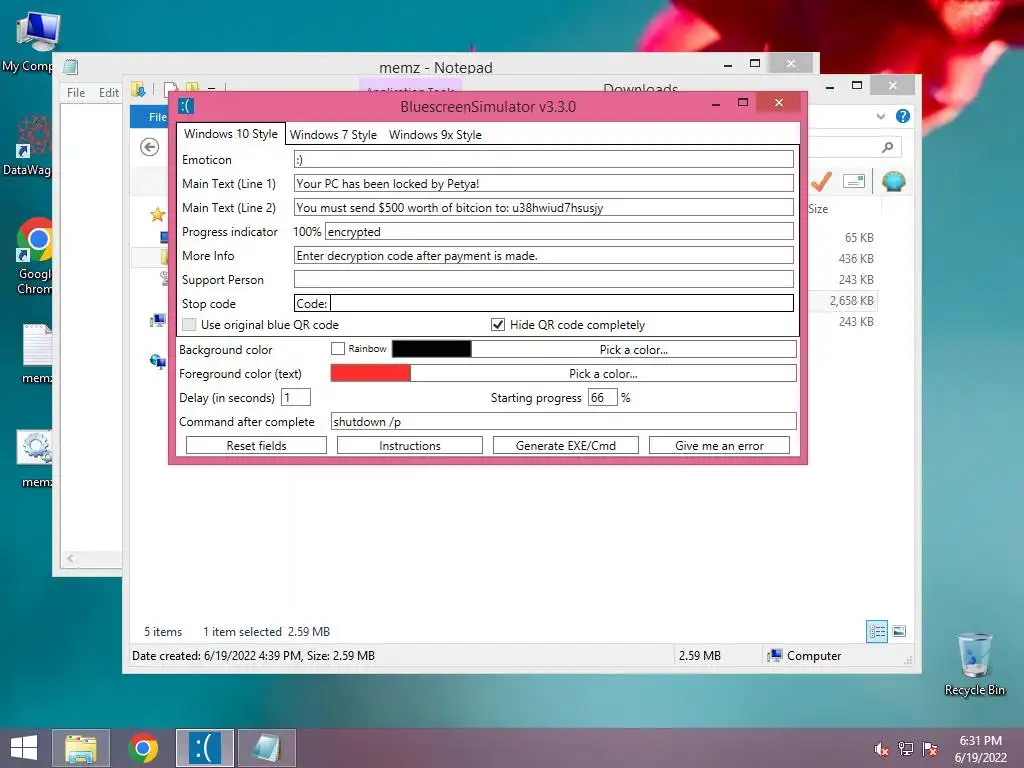
Task: Switch to details view icon in explorer
Action: coord(876,631)
